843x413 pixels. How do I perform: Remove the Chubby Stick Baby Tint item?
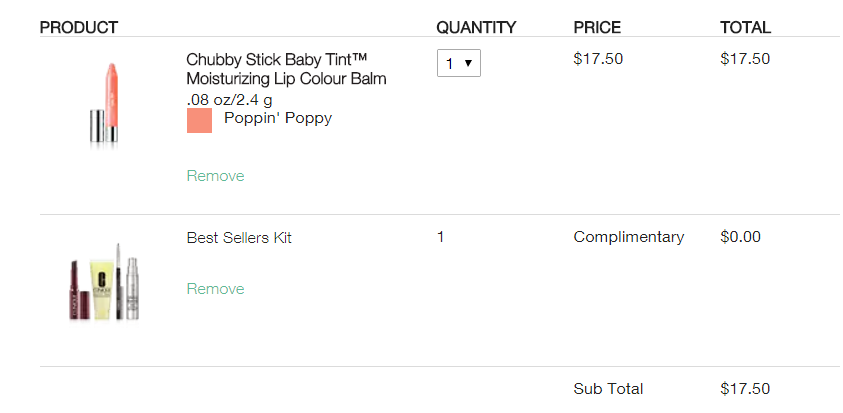pos(215,176)
